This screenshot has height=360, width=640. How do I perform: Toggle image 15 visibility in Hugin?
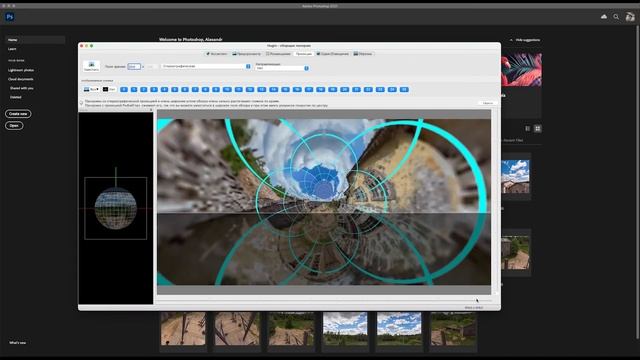click(x=285, y=89)
